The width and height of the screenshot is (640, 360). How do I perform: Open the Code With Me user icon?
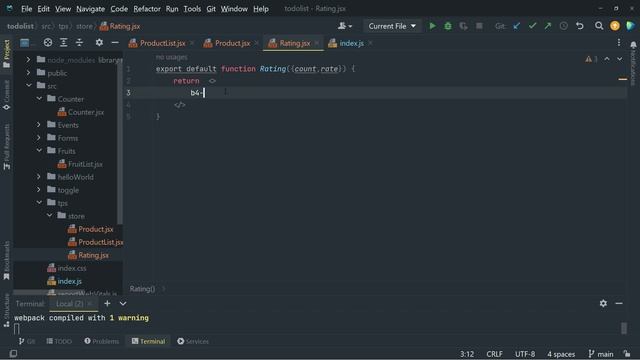(345, 26)
